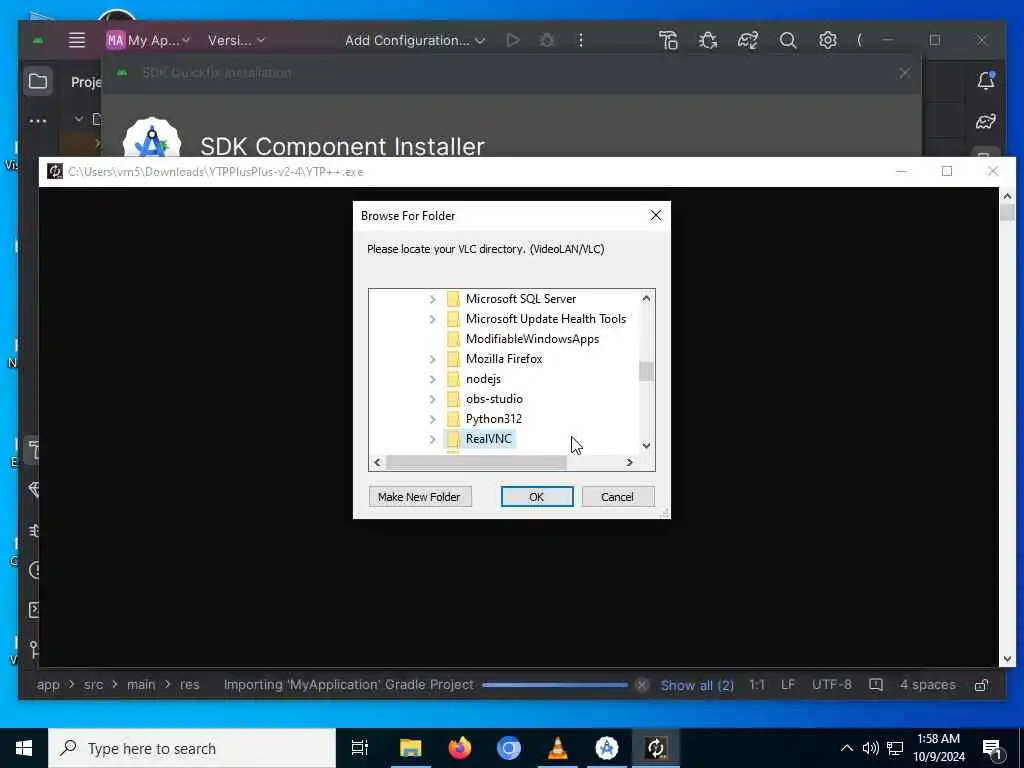This screenshot has width=1024, height=768.
Task: Select the Python312 folder
Action: pyautogui.click(x=493, y=419)
